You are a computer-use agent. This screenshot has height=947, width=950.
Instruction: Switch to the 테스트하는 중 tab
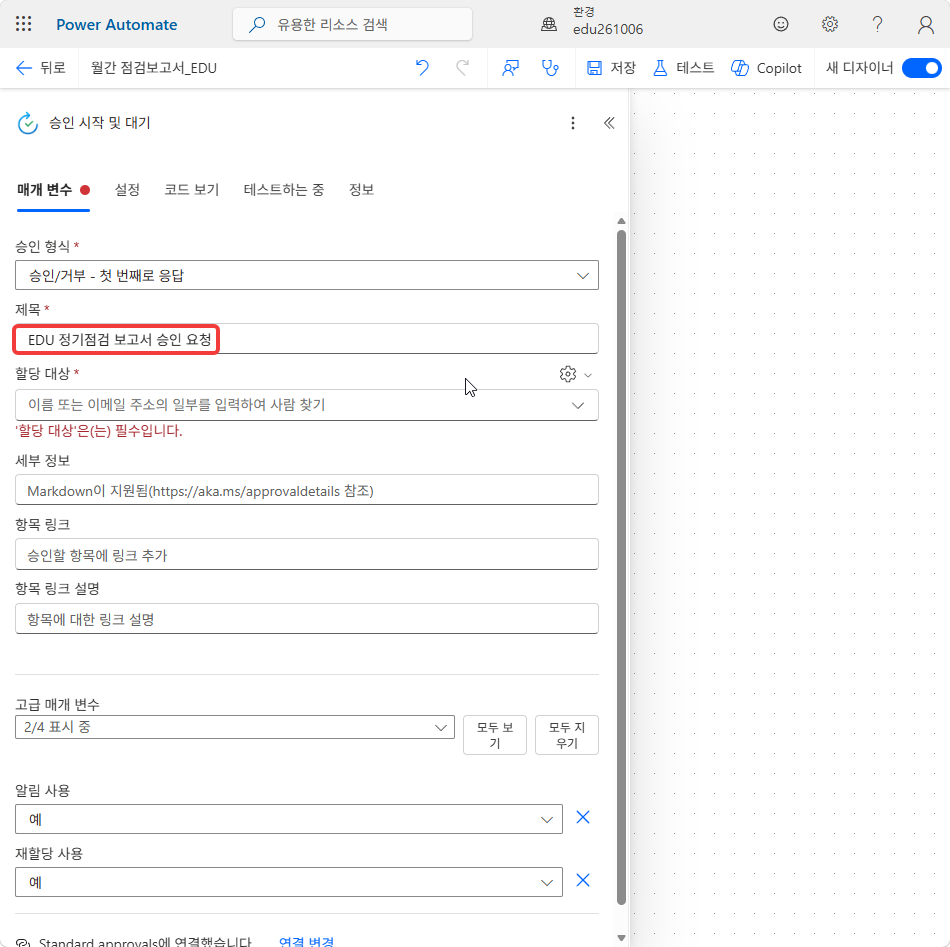284,190
